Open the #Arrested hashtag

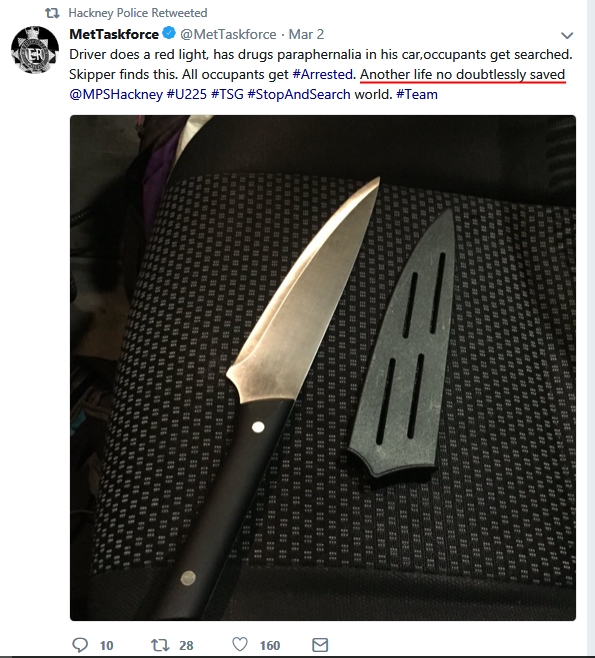pos(322,74)
